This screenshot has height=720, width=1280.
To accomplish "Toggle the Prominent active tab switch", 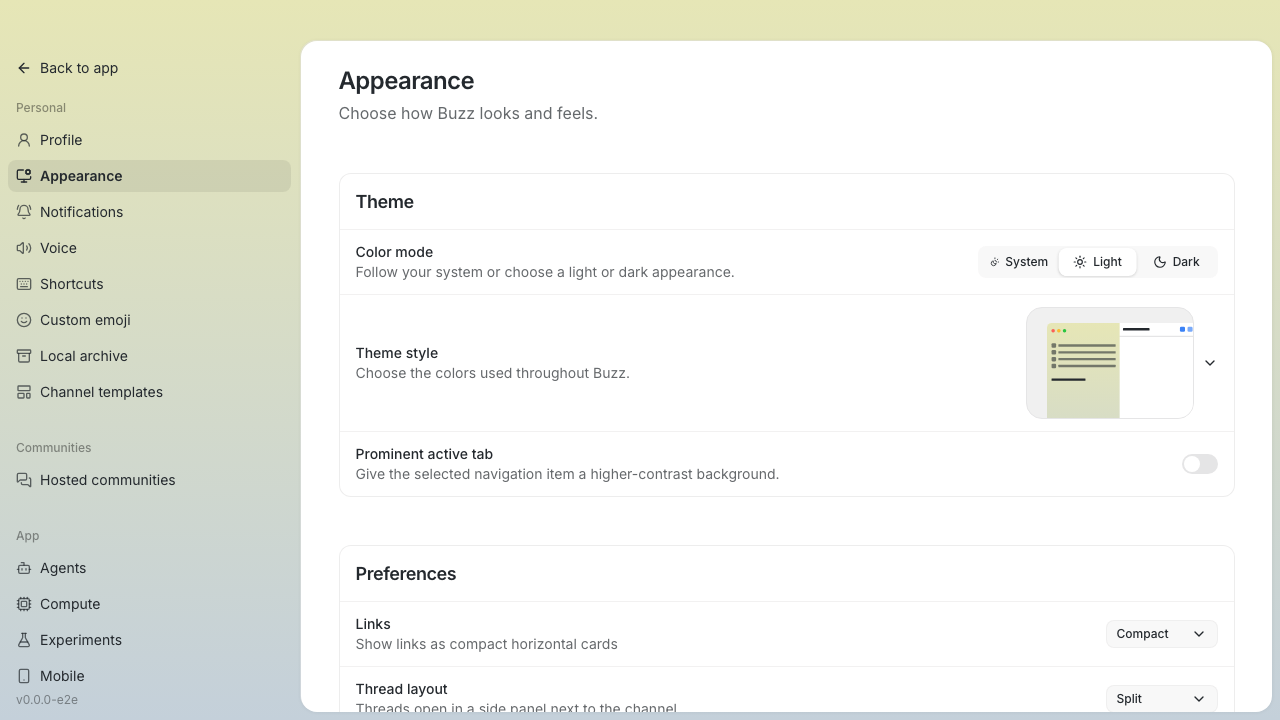I will coord(1199,464).
